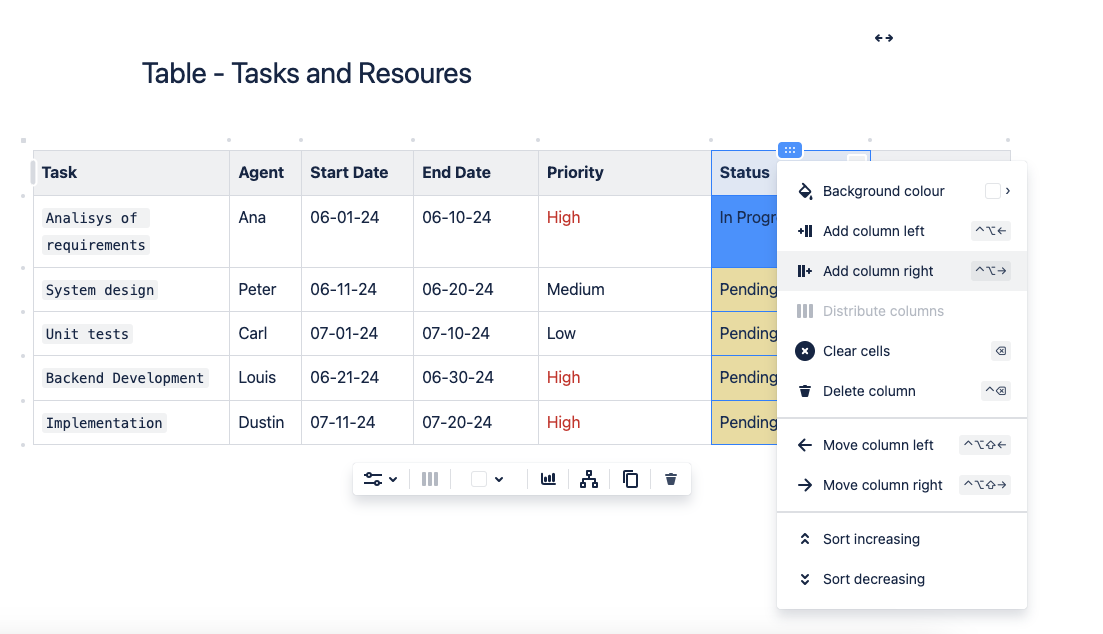
Task: Select Delete column in the context menu
Action: click(x=868, y=391)
